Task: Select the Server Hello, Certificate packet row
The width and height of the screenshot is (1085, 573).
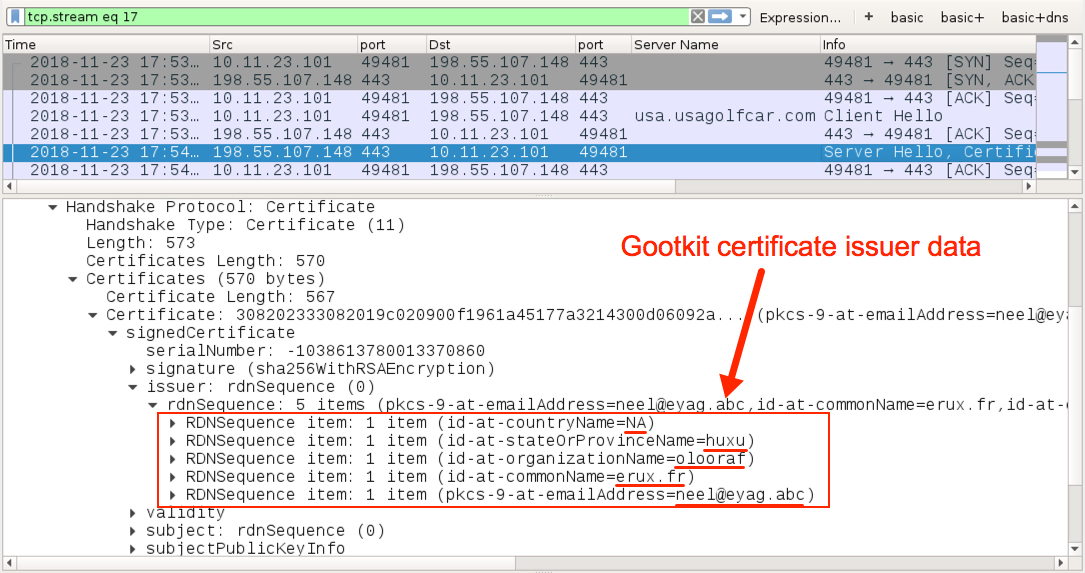Action: tap(520, 152)
